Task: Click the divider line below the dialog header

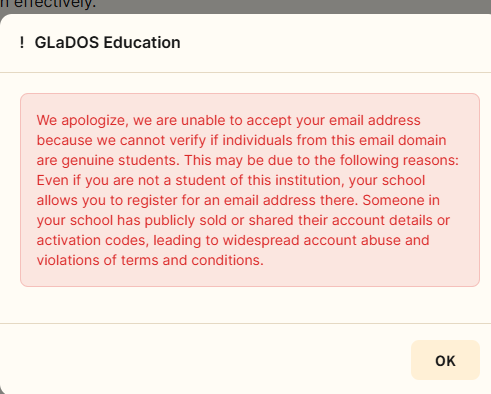Action: point(245,72)
